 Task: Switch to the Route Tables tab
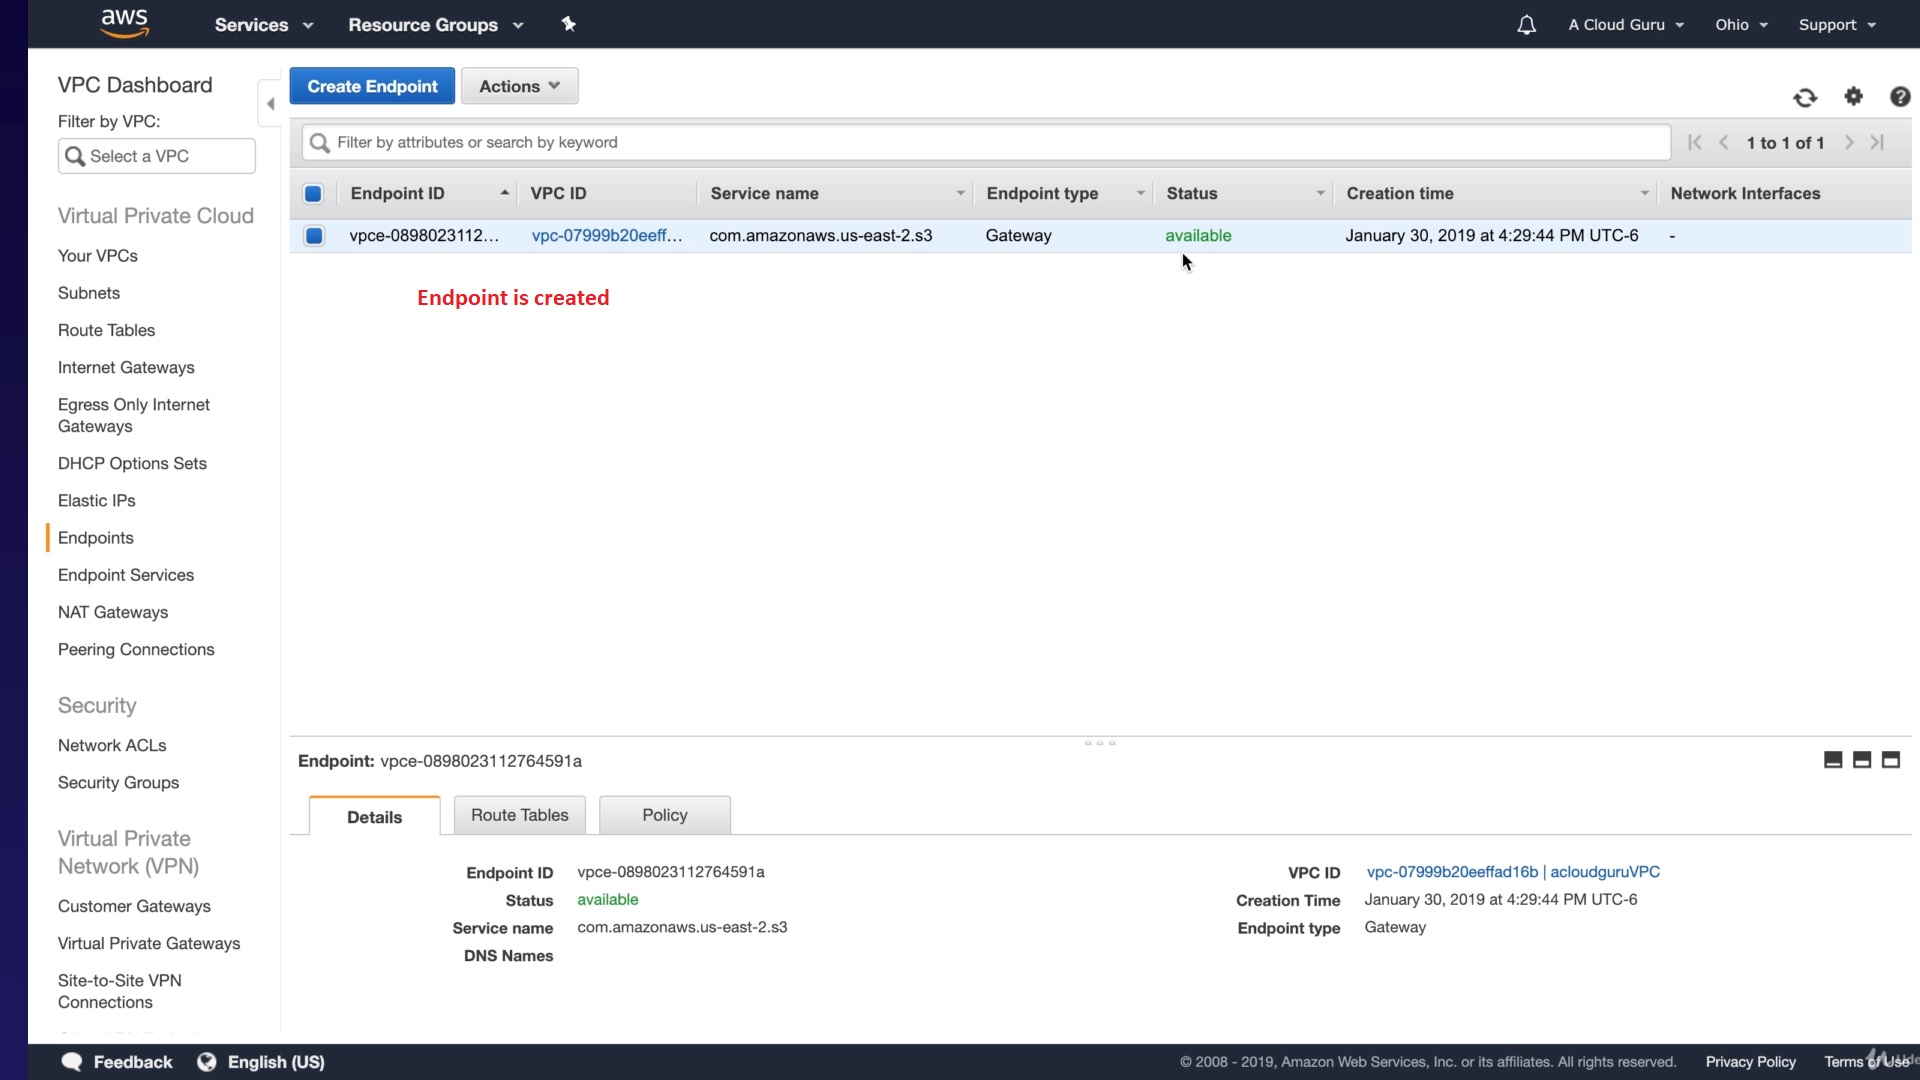(519, 815)
